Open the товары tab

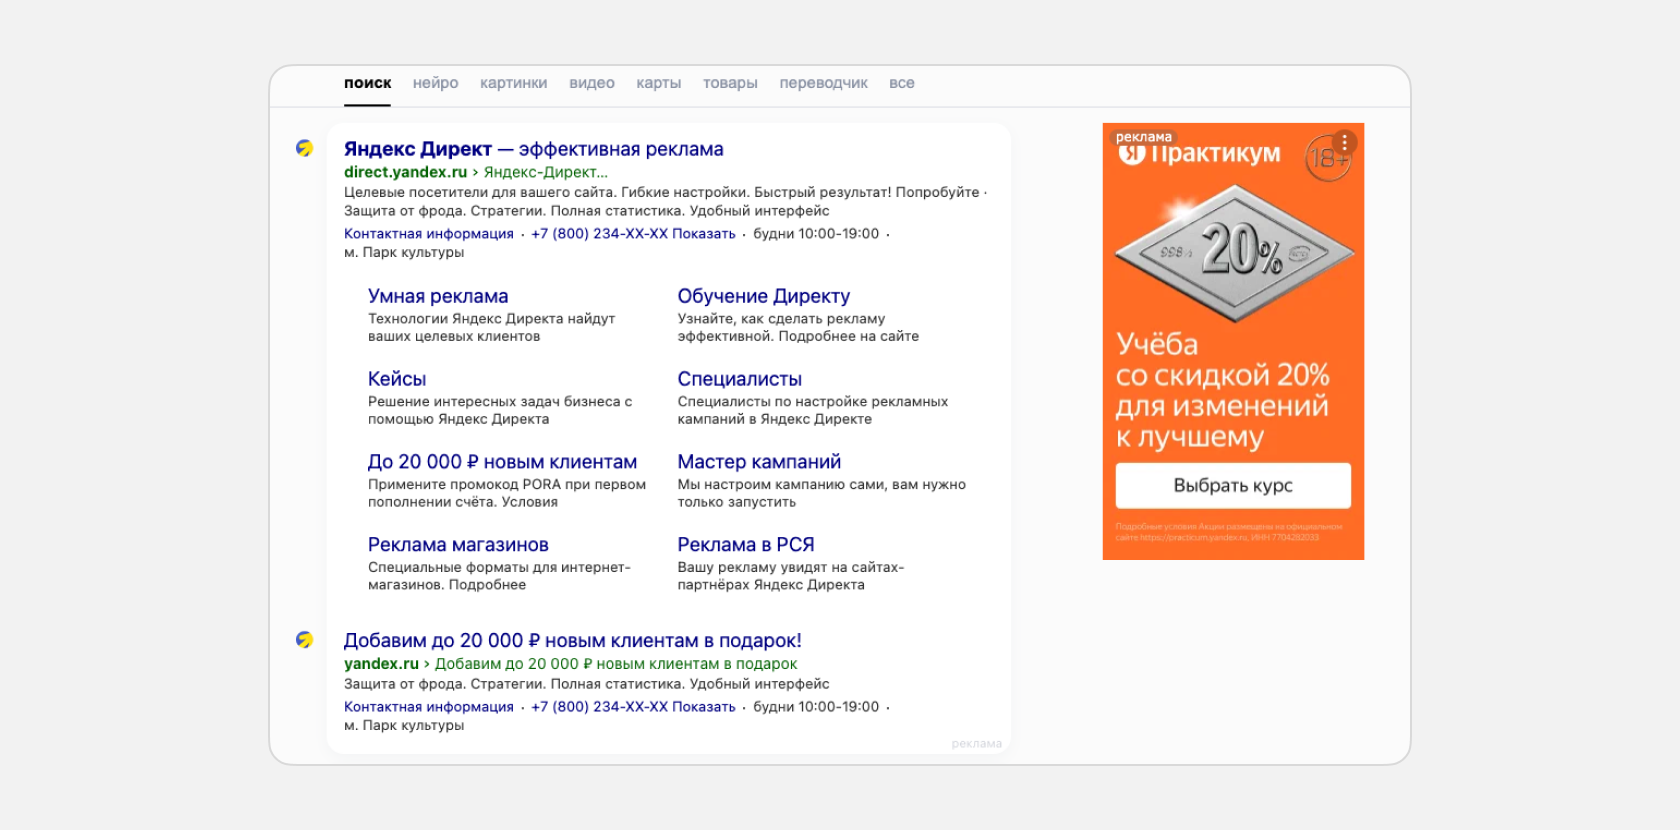click(x=730, y=83)
